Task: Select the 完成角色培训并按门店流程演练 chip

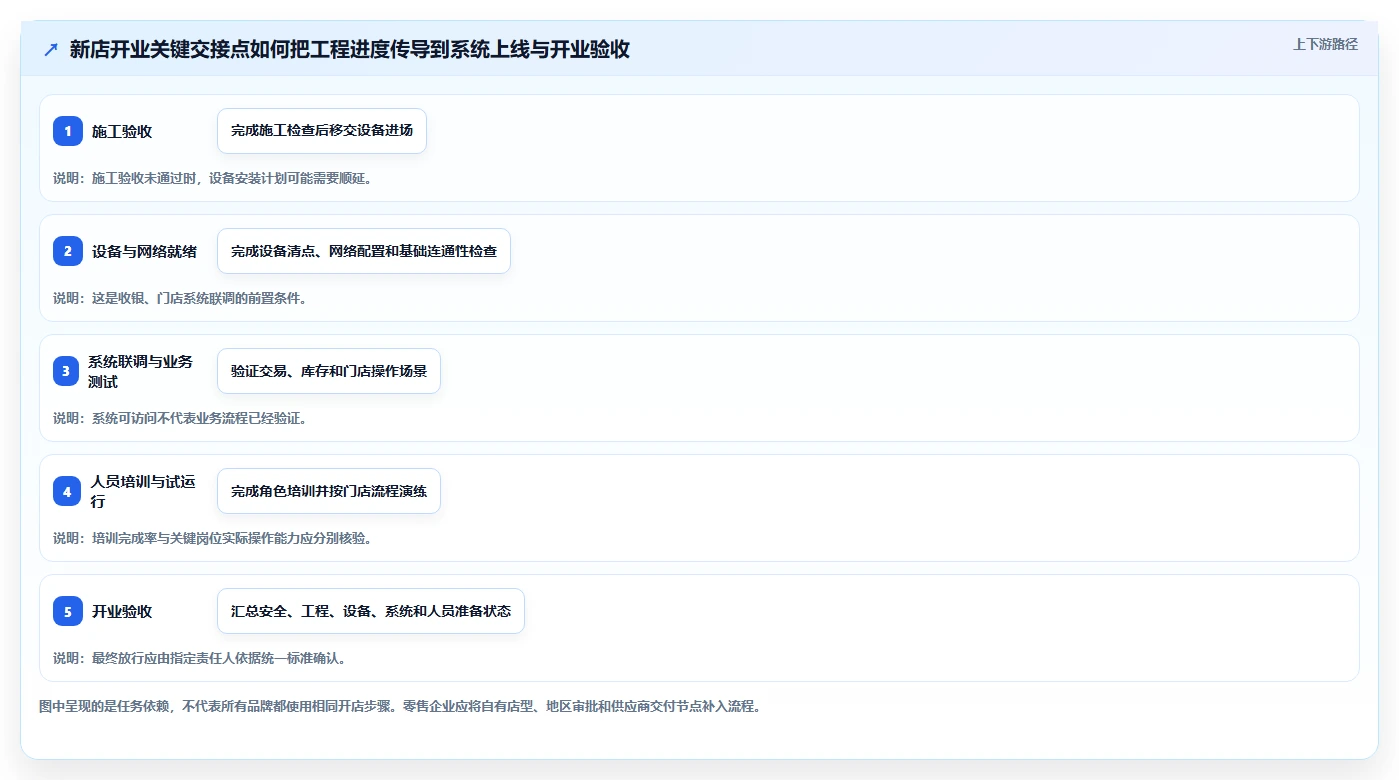Action: [329, 491]
